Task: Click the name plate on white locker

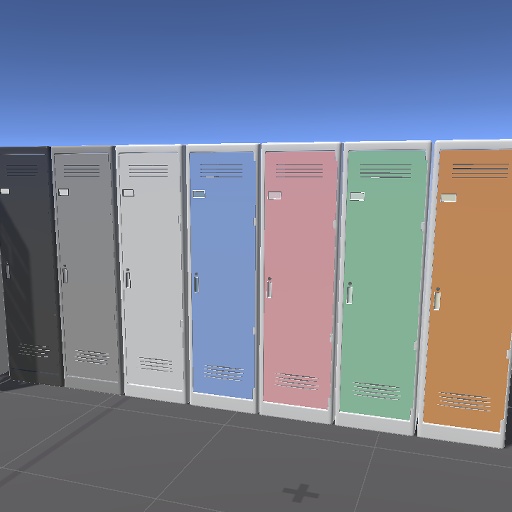Action: click(128, 193)
